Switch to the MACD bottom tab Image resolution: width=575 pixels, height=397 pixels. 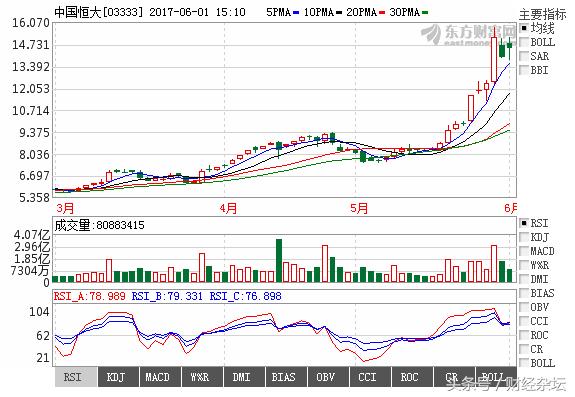[x=160, y=377]
